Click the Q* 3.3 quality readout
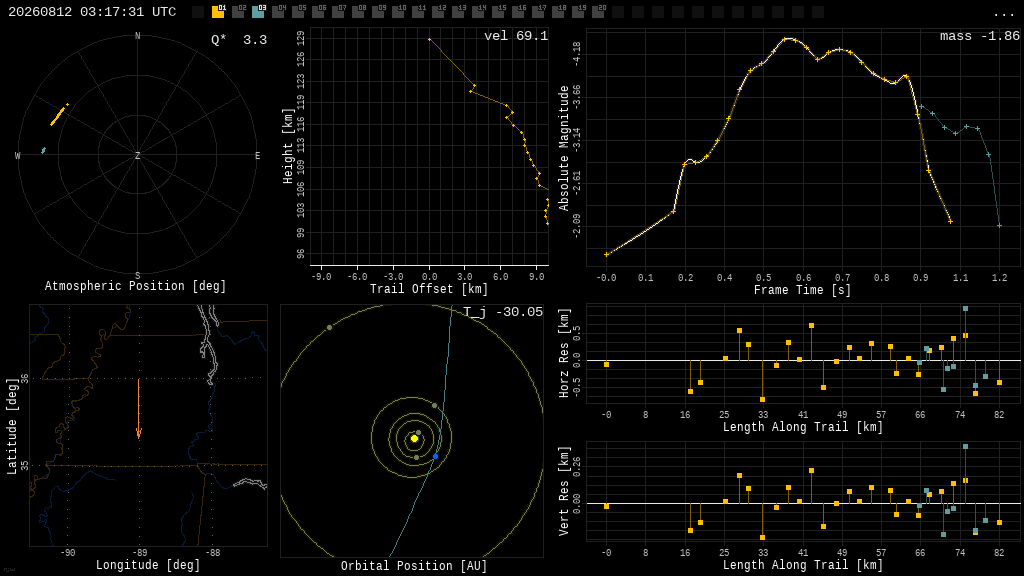This screenshot has height=576, width=1024. click(x=239, y=40)
